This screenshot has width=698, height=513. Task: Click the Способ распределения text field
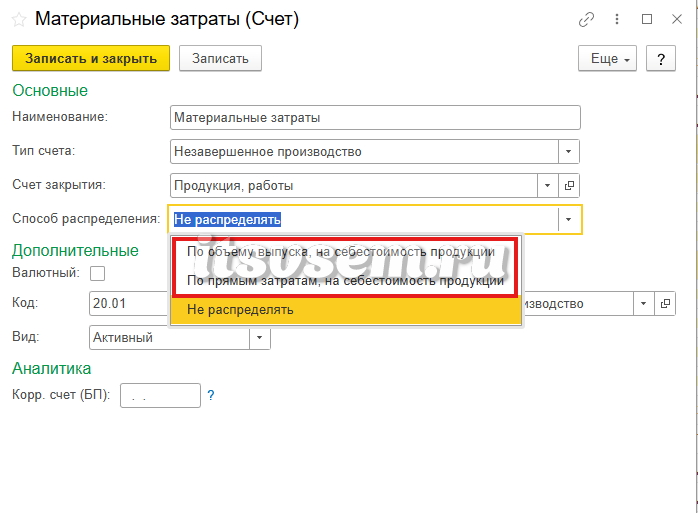pyautogui.click(x=363, y=220)
